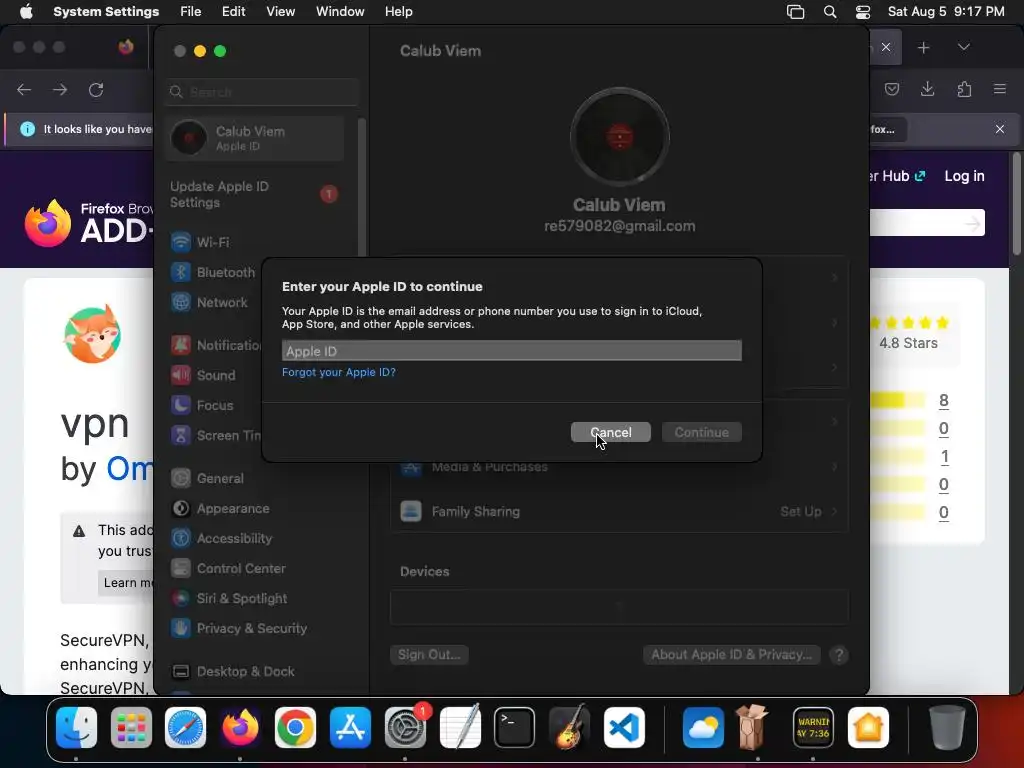Open Visual Studio Code from the Dock
The image size is (1024, 768).
pos(624,728)
